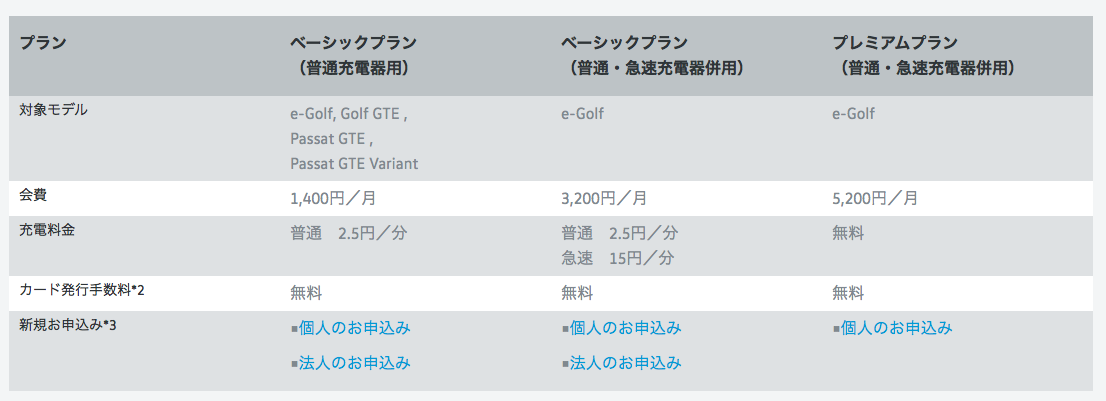1106x401 pixels.
Task: Click the プラン header cell
Action: 42,43
